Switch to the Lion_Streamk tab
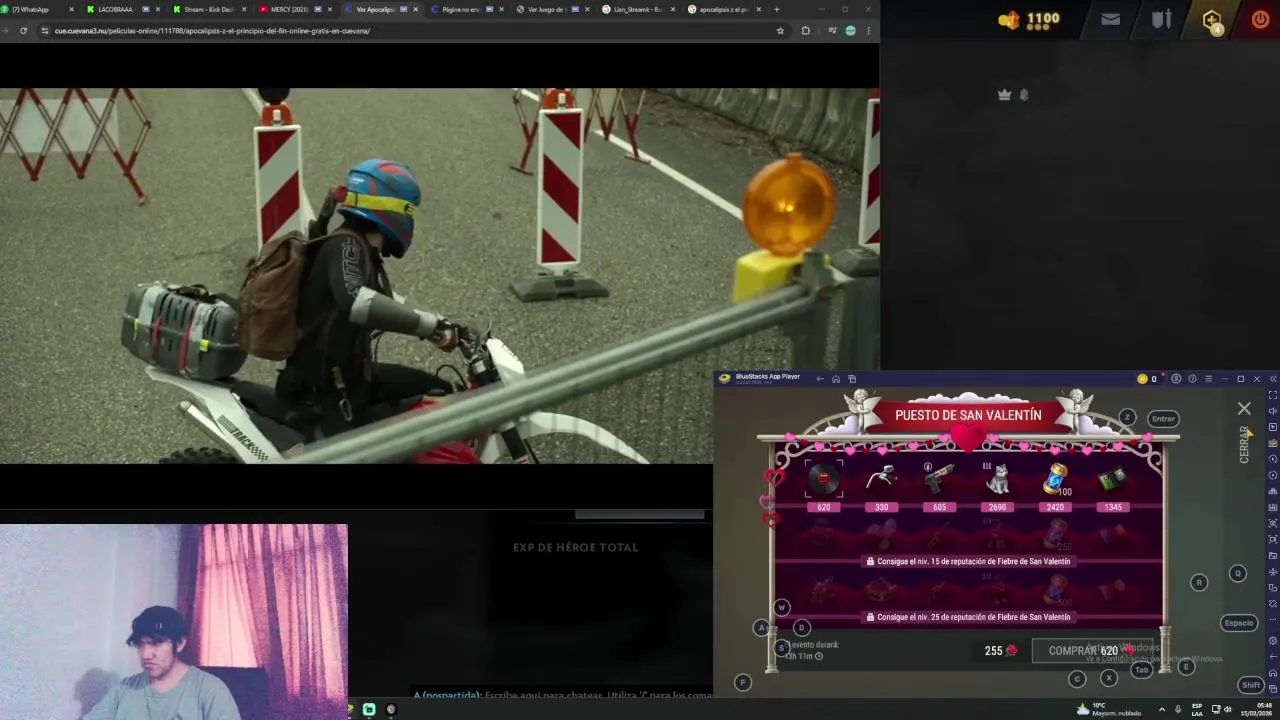 [636, 9]
